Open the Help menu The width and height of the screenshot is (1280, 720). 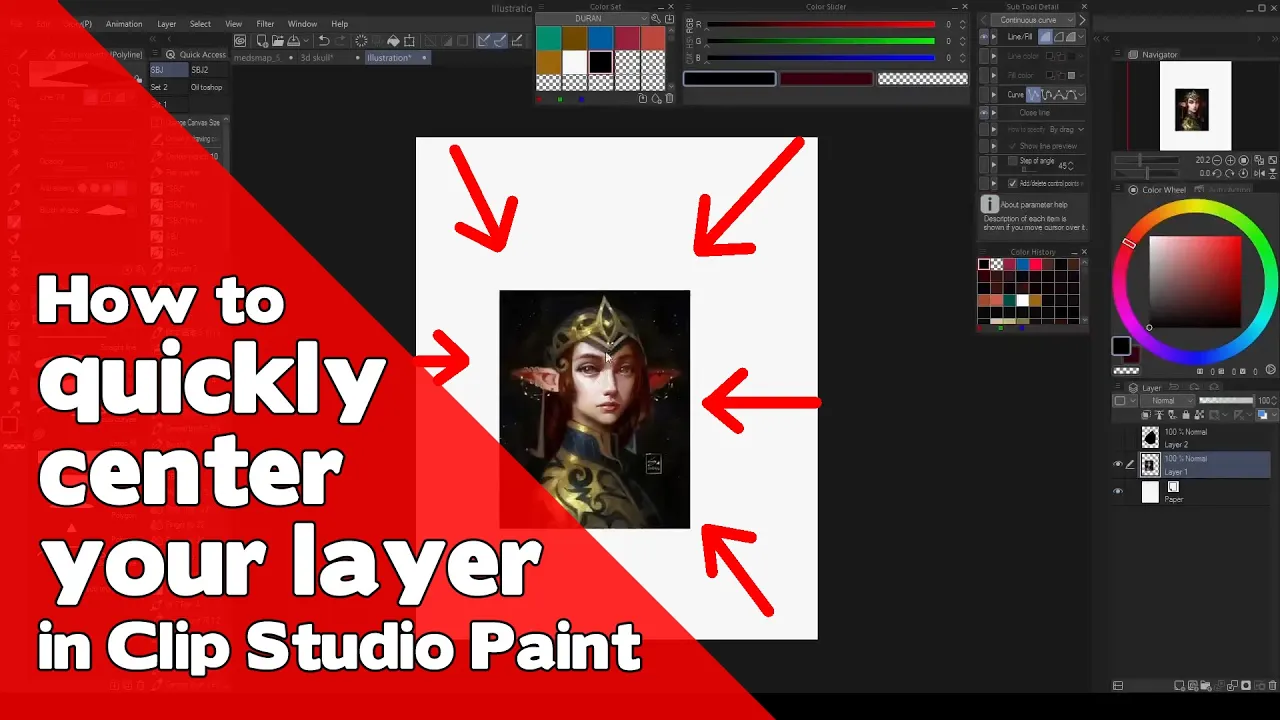(x=340, y=24)
